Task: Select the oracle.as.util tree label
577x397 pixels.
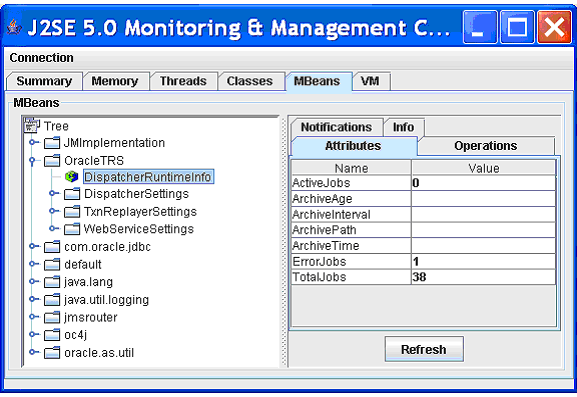Action: click(x=99, y=352)
